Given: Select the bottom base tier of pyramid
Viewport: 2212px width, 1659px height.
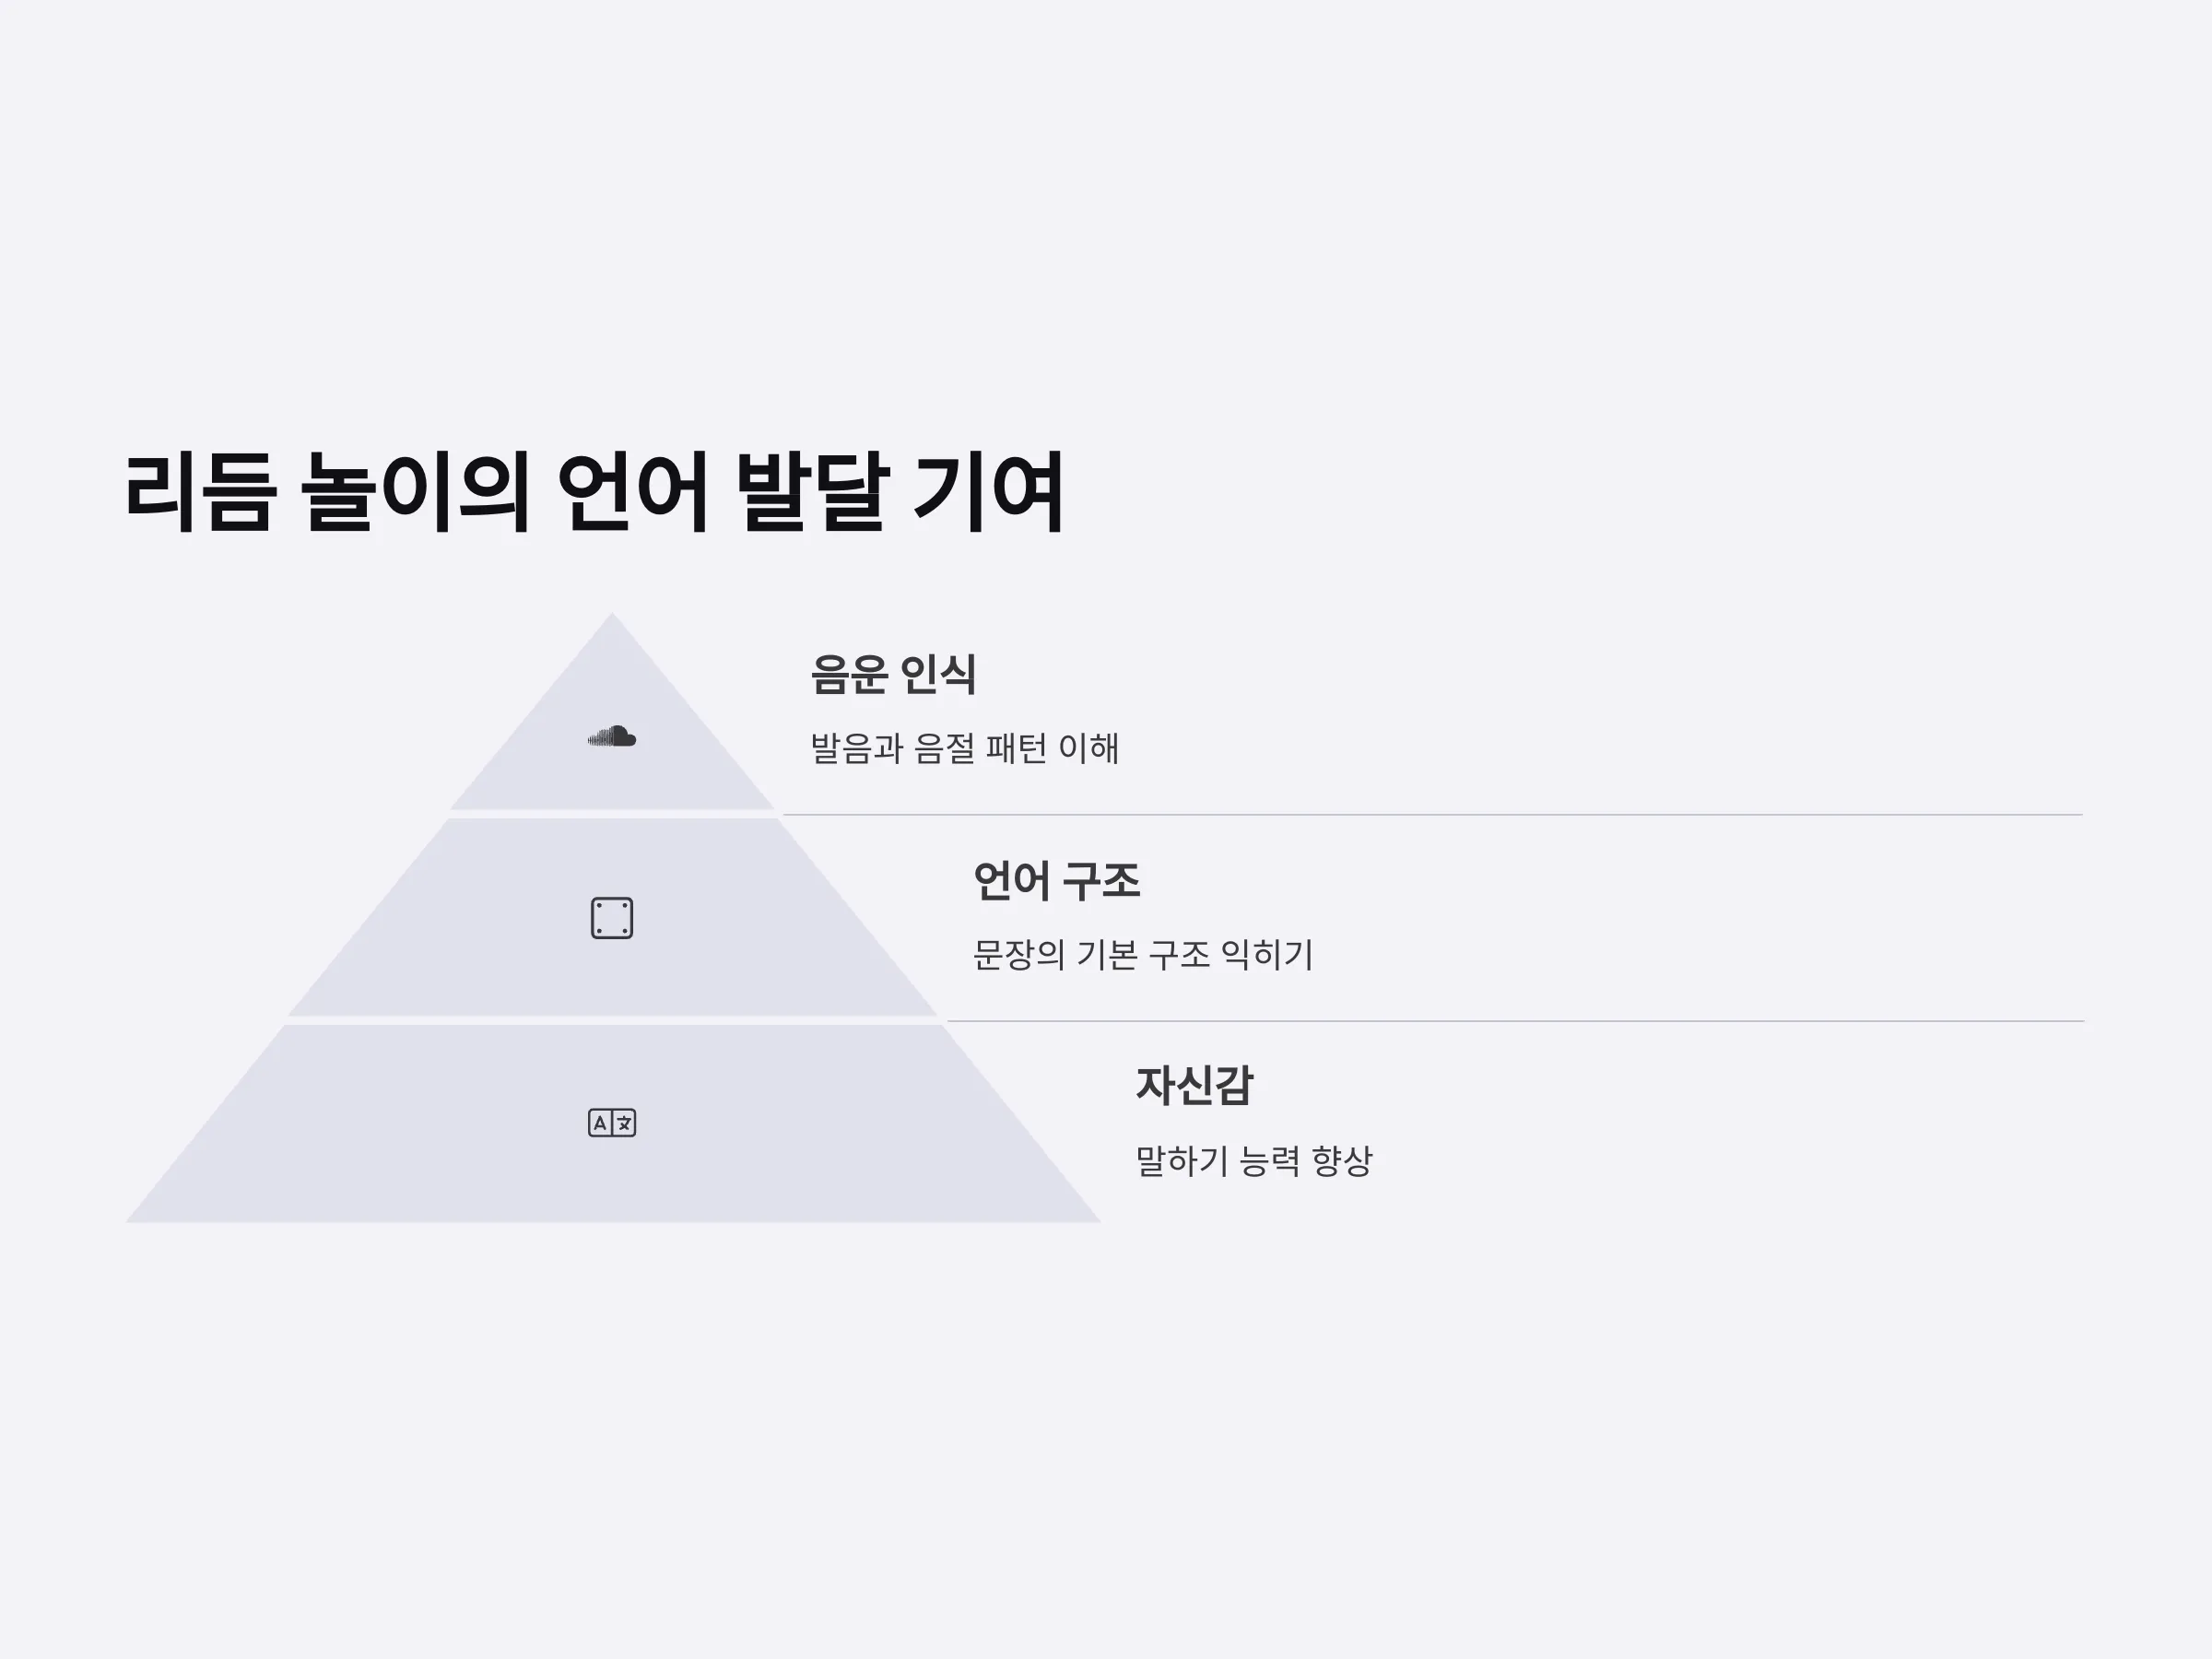Looking at the screenshot, I should tap(612, 1124).
